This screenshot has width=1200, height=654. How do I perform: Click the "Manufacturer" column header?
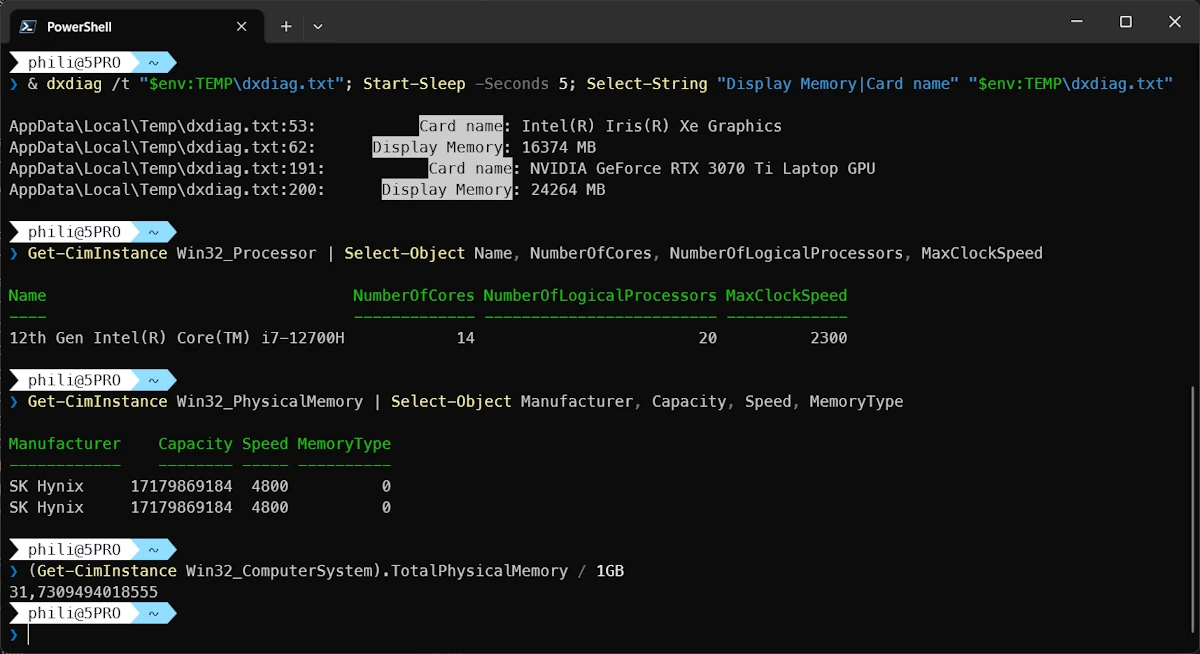click(65, 443)
